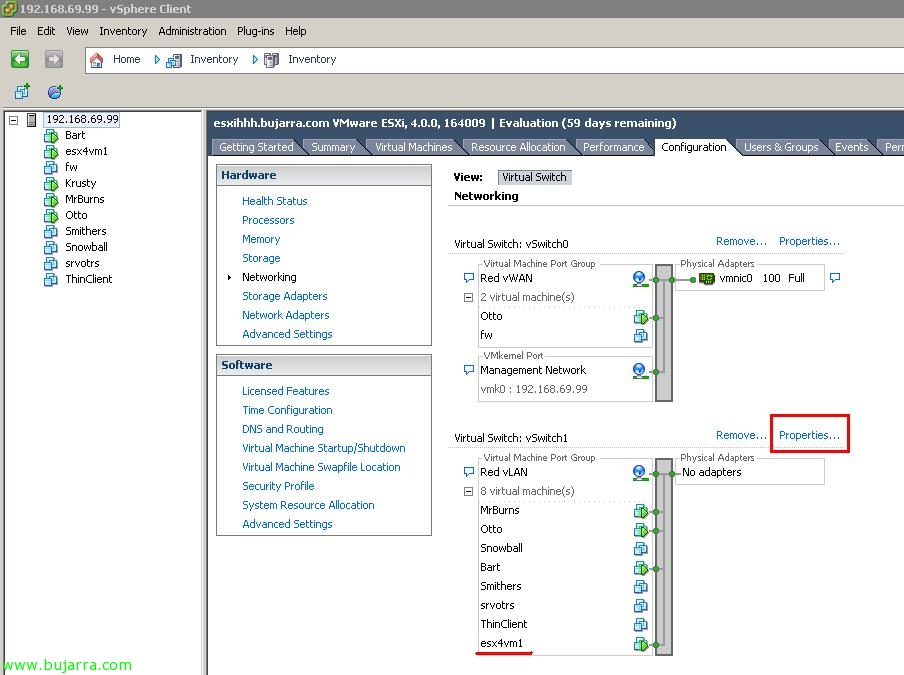Open the Help menu
904x675 pixels.
(296, 31)
